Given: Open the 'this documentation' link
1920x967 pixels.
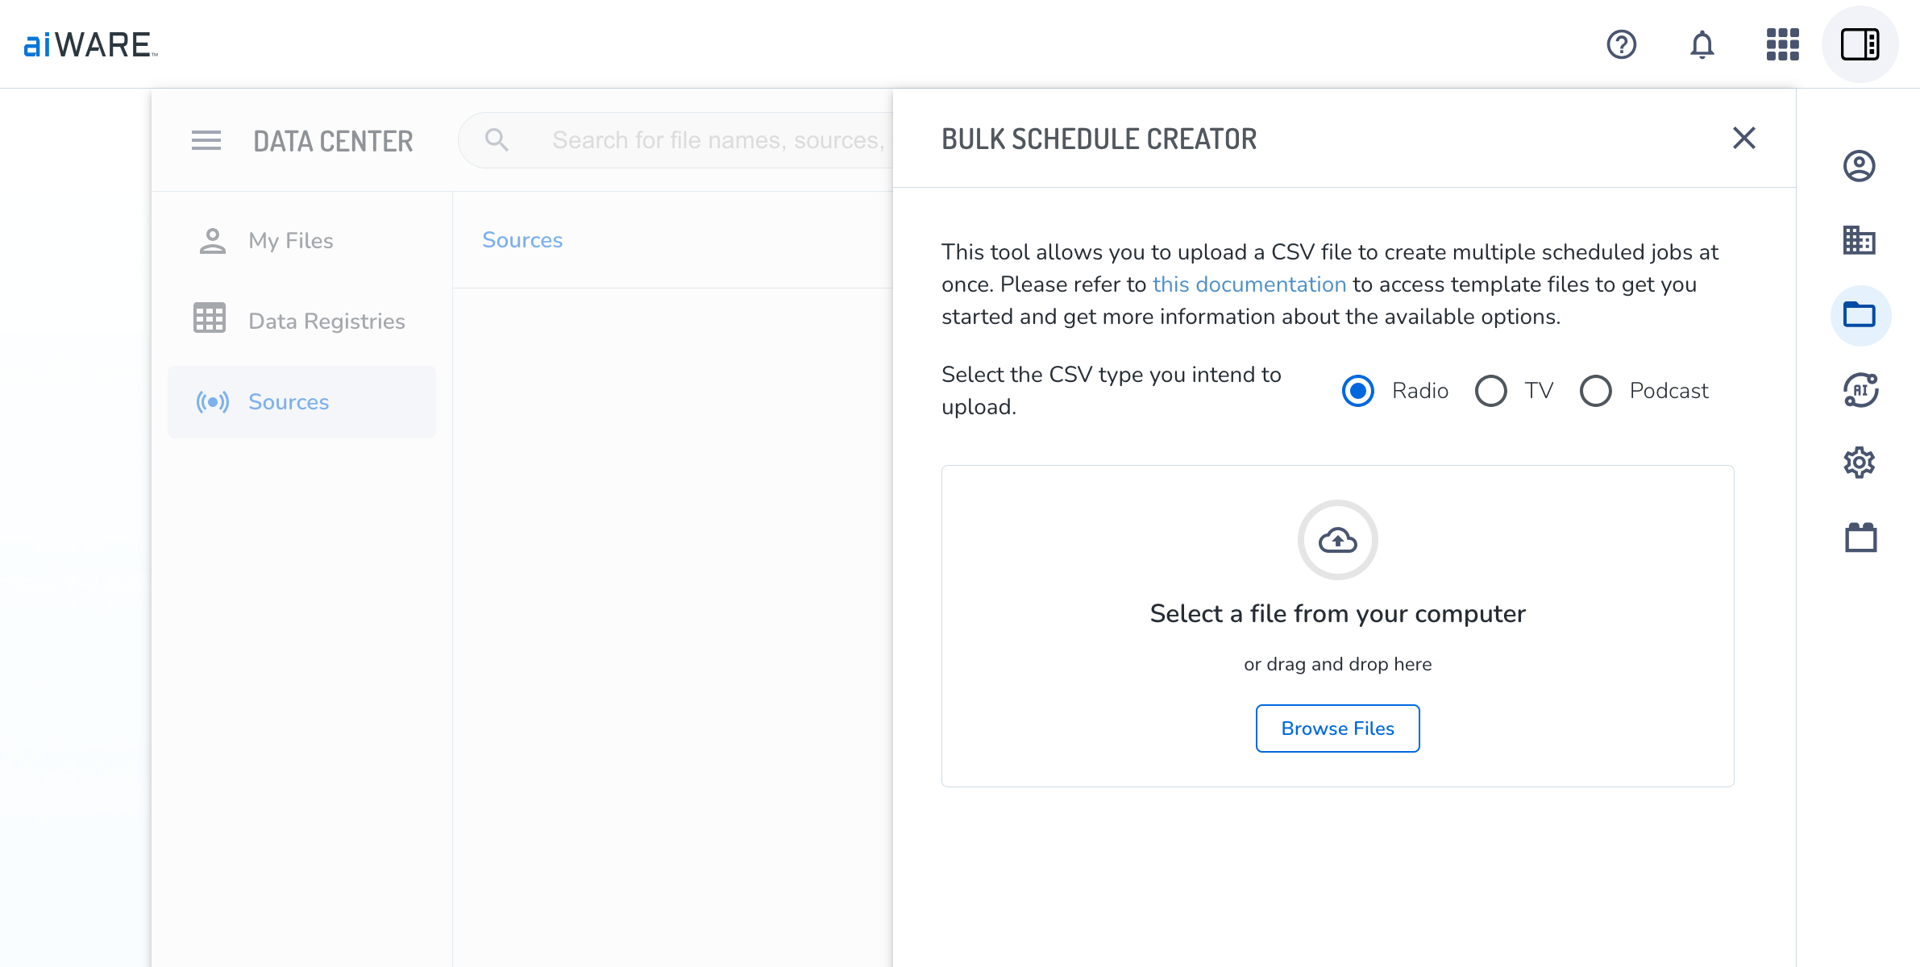Looking at the screenshot, I should (x=1249, y=285).
